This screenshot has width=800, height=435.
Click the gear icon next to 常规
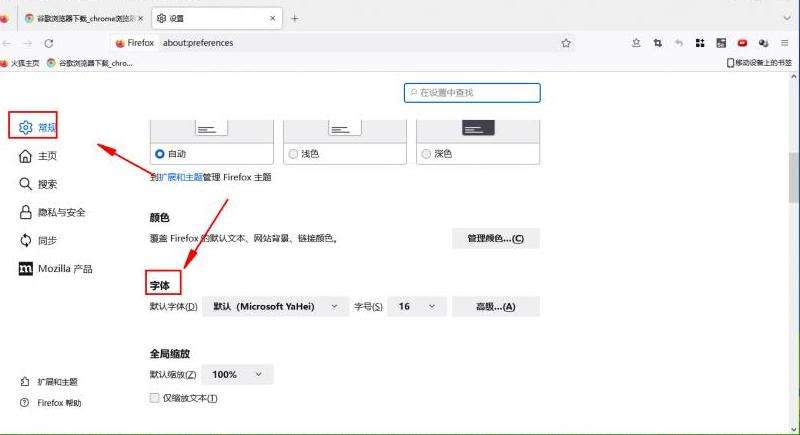click(25, 127)
